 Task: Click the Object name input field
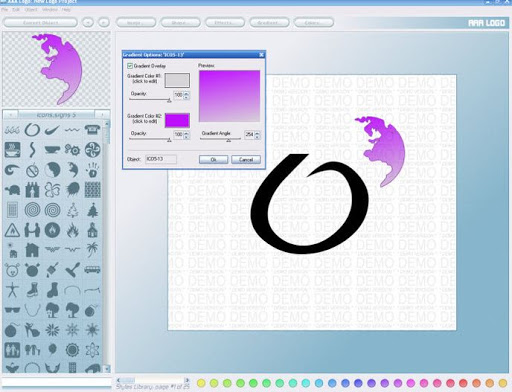tap(161, 159)
